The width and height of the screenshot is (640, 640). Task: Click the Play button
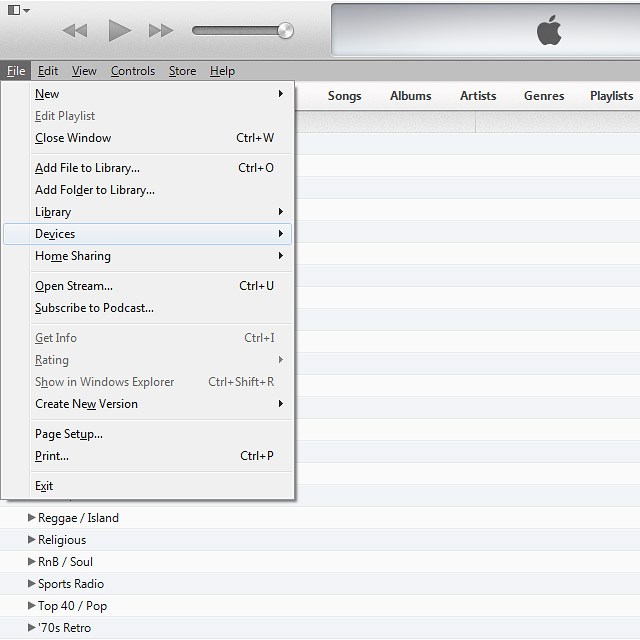(119, 31)
